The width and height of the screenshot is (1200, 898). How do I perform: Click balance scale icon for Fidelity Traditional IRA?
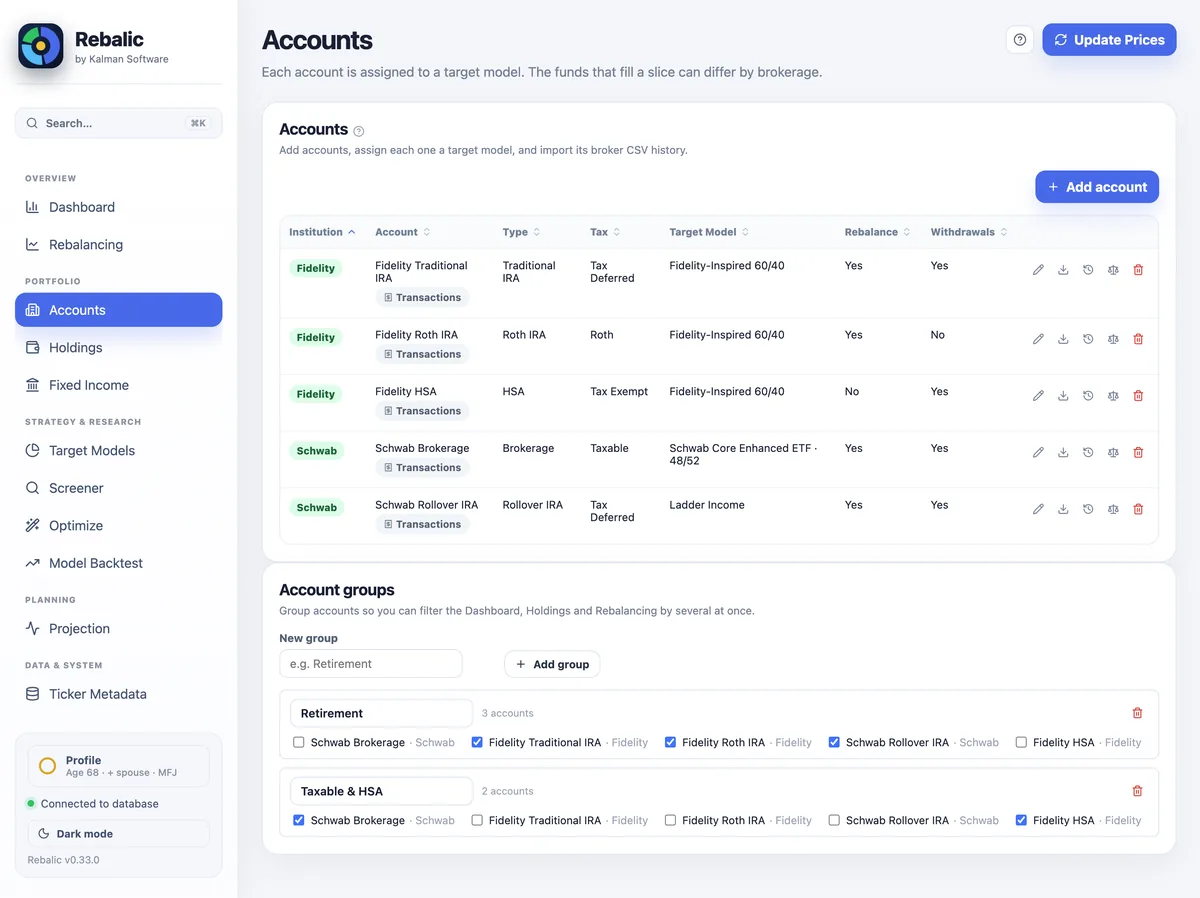(1113, 270)
